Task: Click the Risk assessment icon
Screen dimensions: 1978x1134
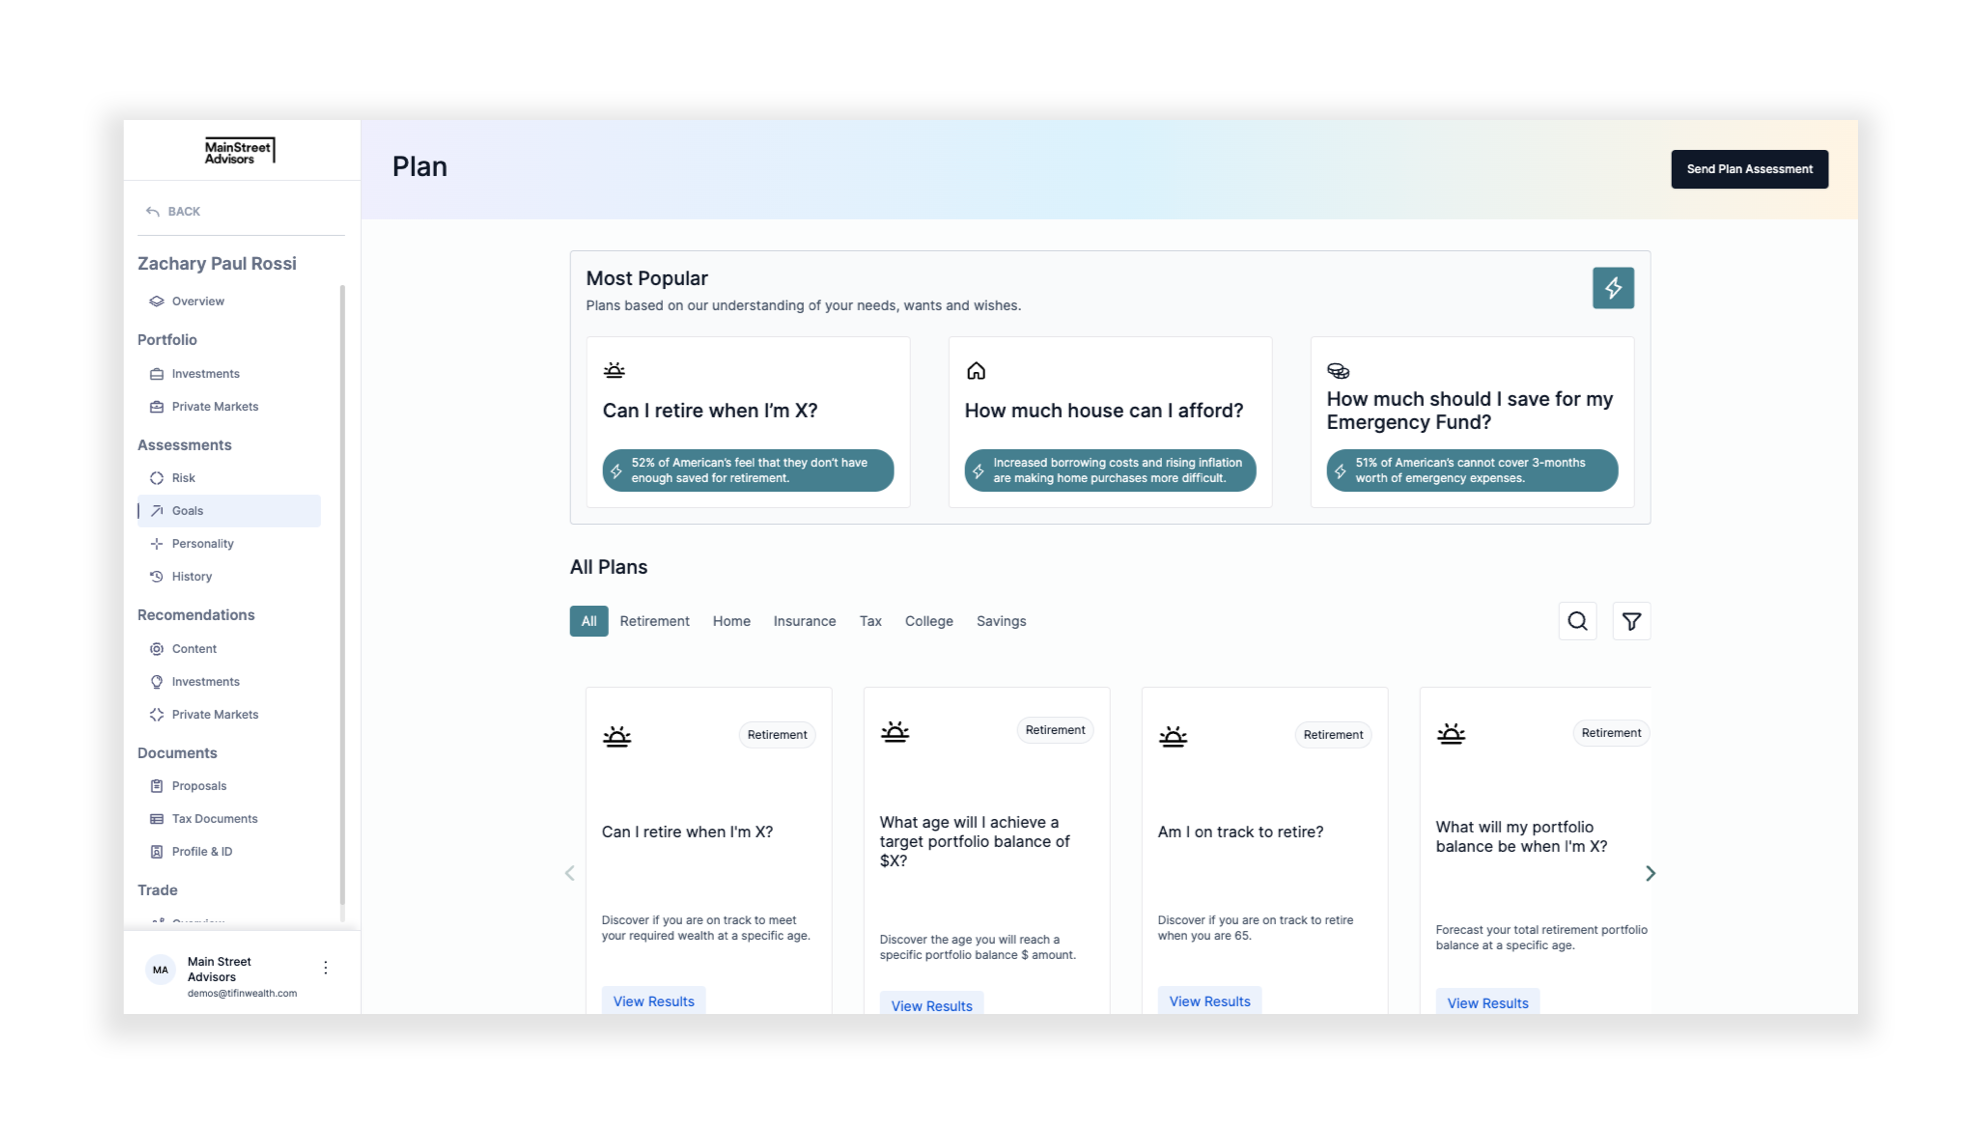Action: click(156, 477)
